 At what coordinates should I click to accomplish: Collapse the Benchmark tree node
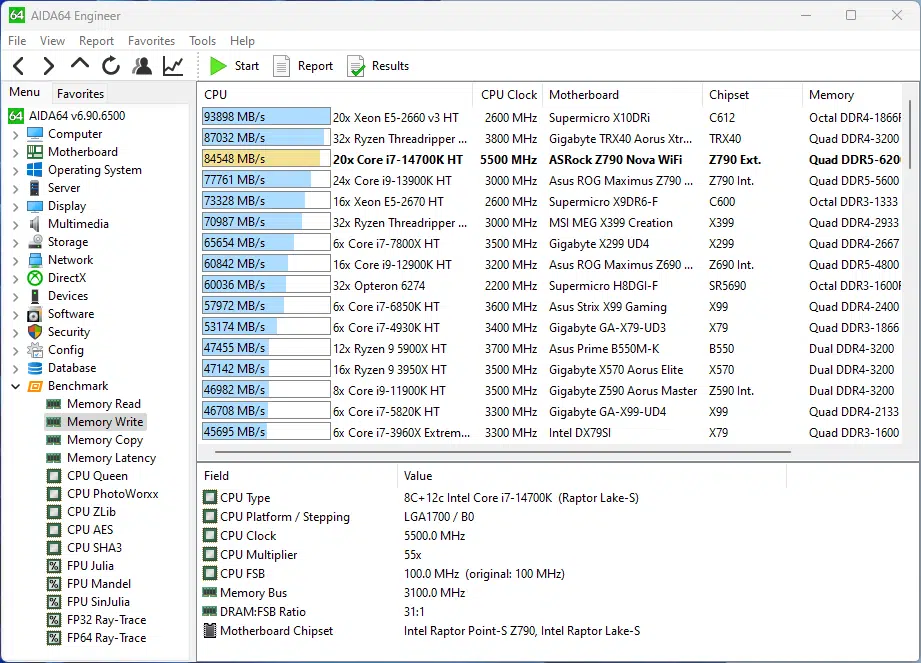(15, 386)
